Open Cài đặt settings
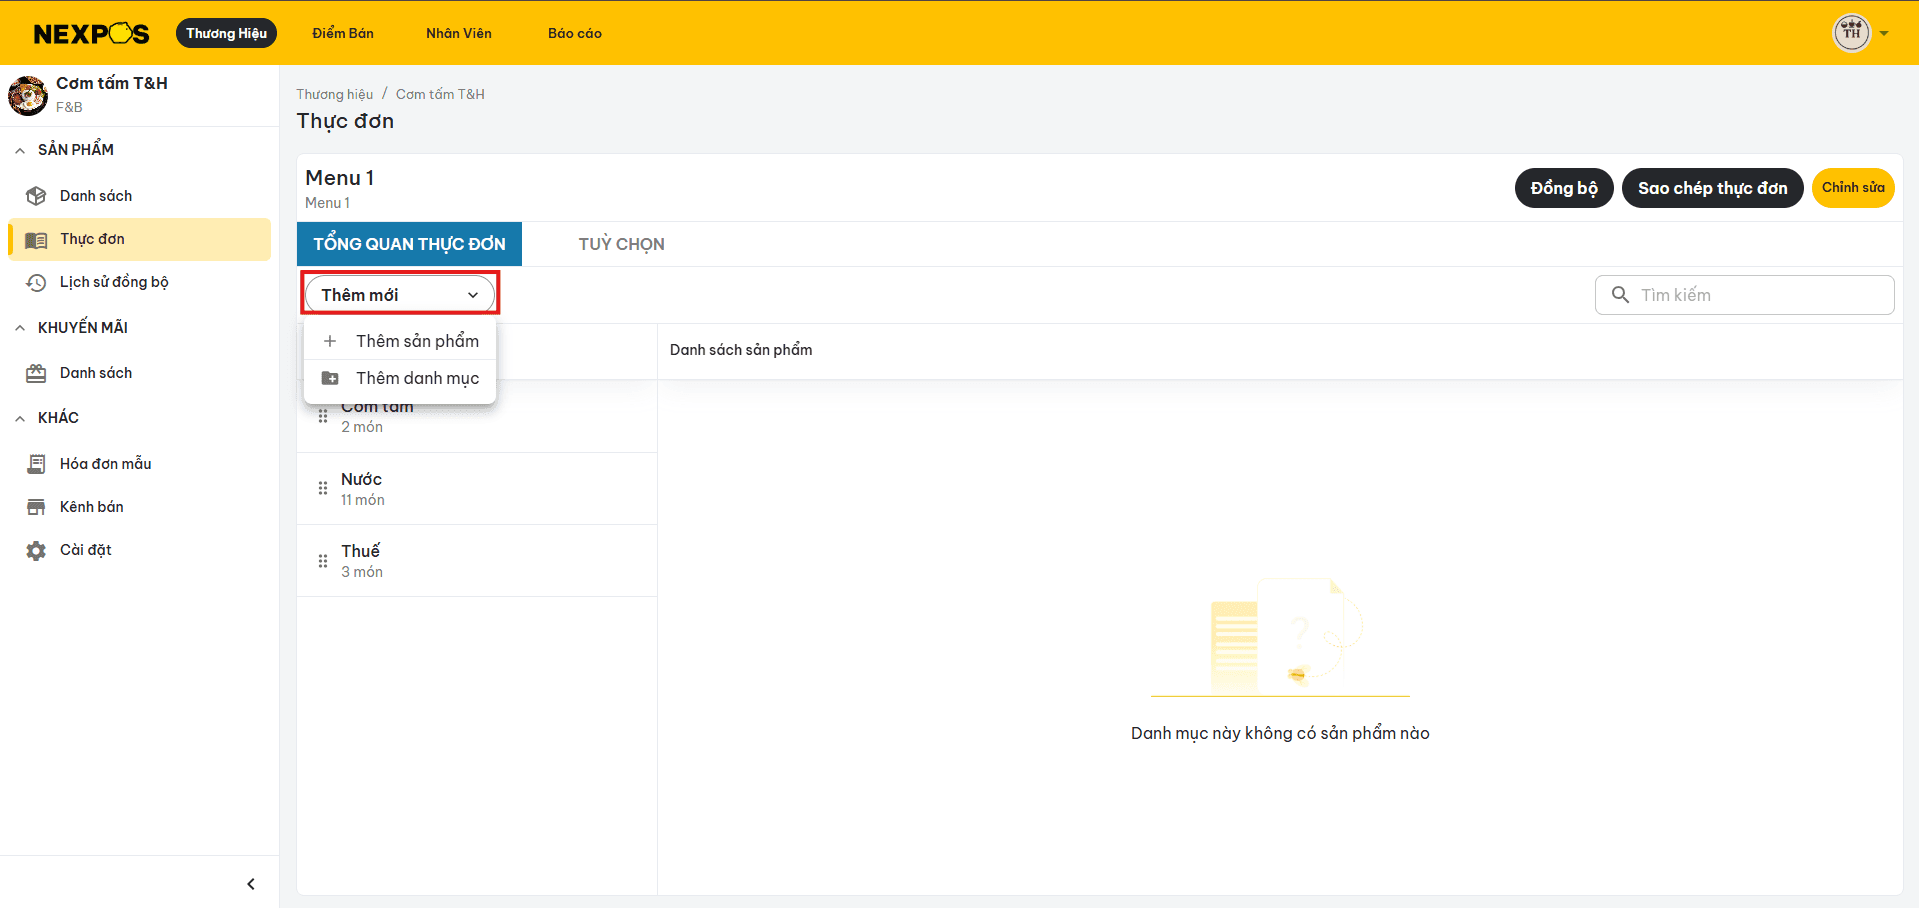1919x908 pixels. click(x=86, y=550)
